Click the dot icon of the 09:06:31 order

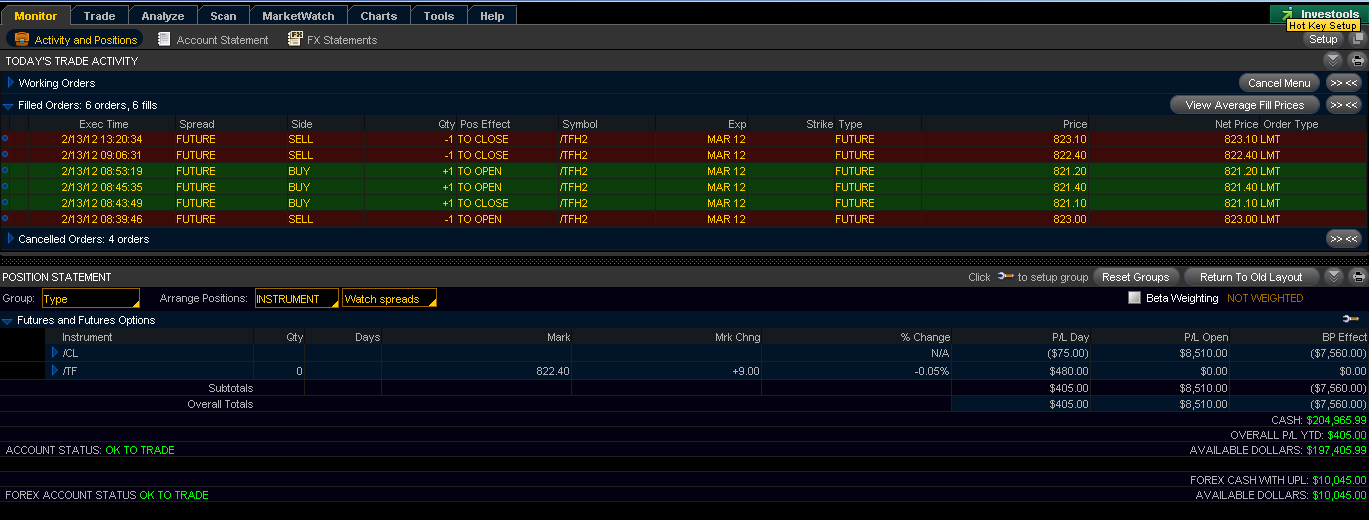click(5, 155)
